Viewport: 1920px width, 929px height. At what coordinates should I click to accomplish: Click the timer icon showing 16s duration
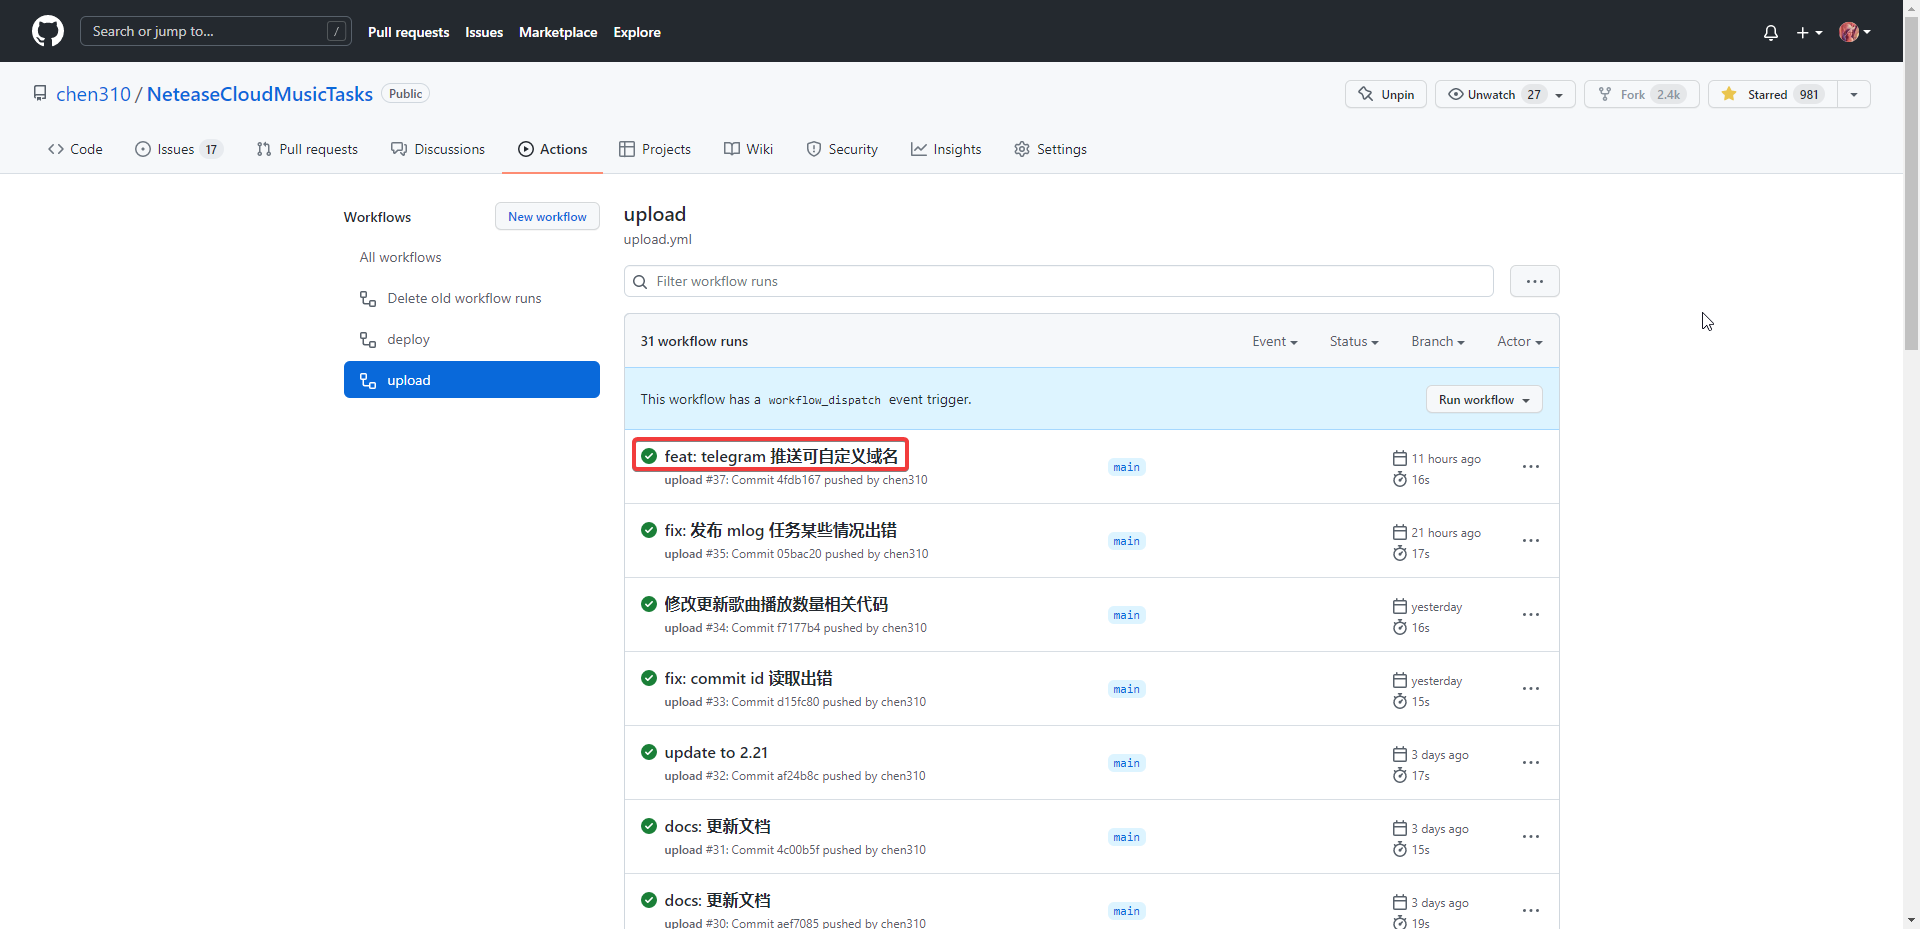[x=1400, y=480]
